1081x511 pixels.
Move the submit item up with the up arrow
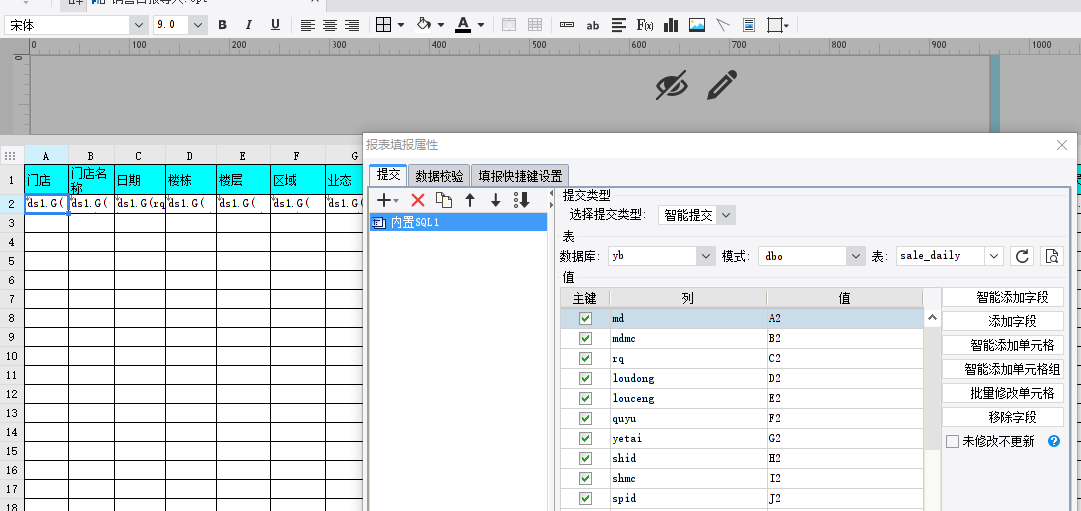coord(469,201)
